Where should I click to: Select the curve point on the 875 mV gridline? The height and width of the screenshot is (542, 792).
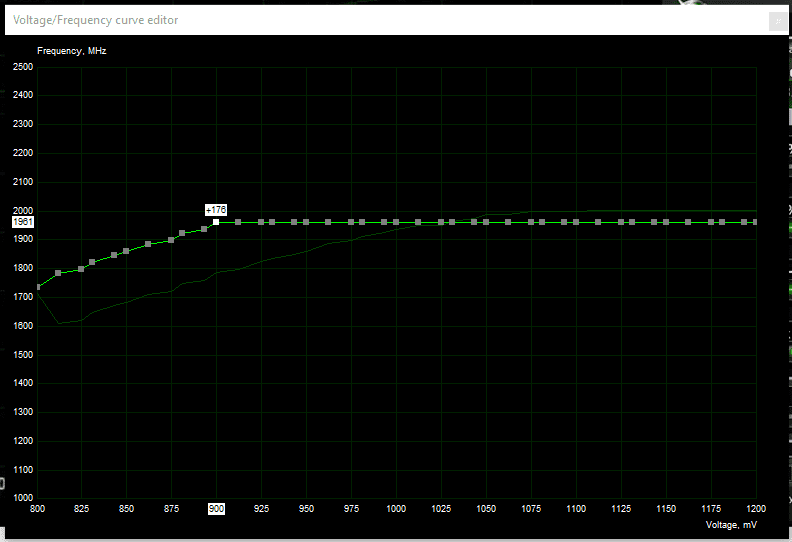pyautogui.click(x=171, y=240)
